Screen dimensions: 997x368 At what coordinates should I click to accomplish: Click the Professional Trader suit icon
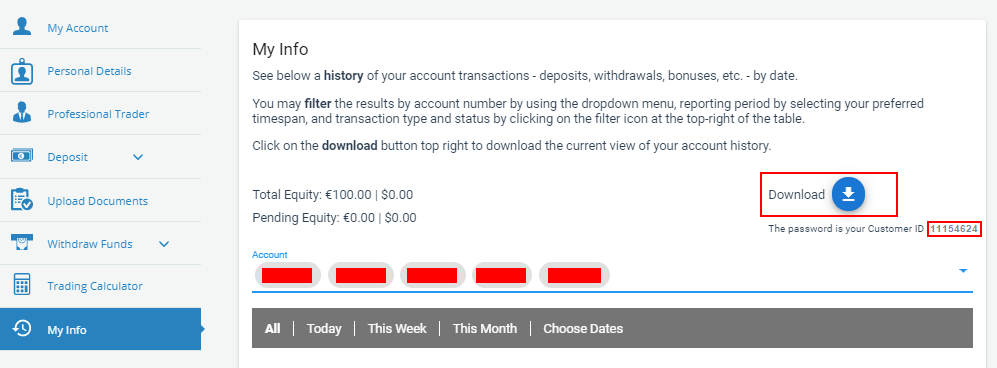coord(22,113)
